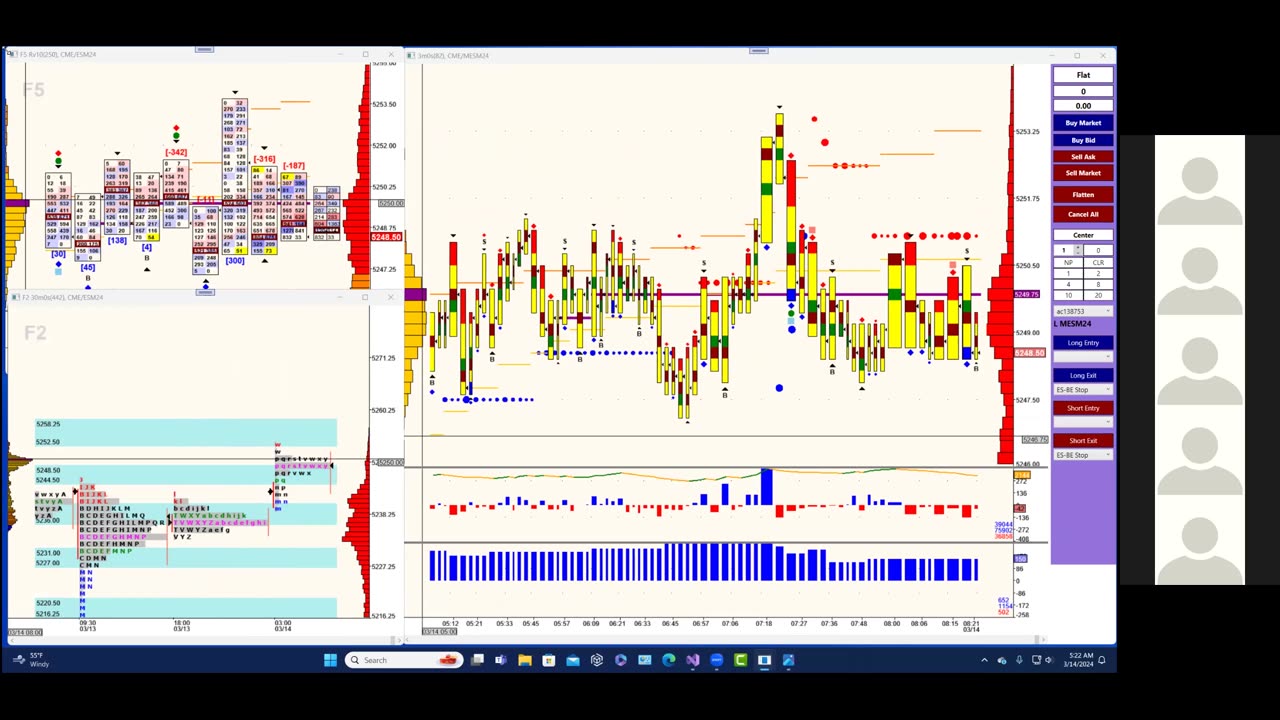Screen dimensions: 1280x720
Task: Click the 07:18 time label on main chart axis
Action: (x=764, y=624)
